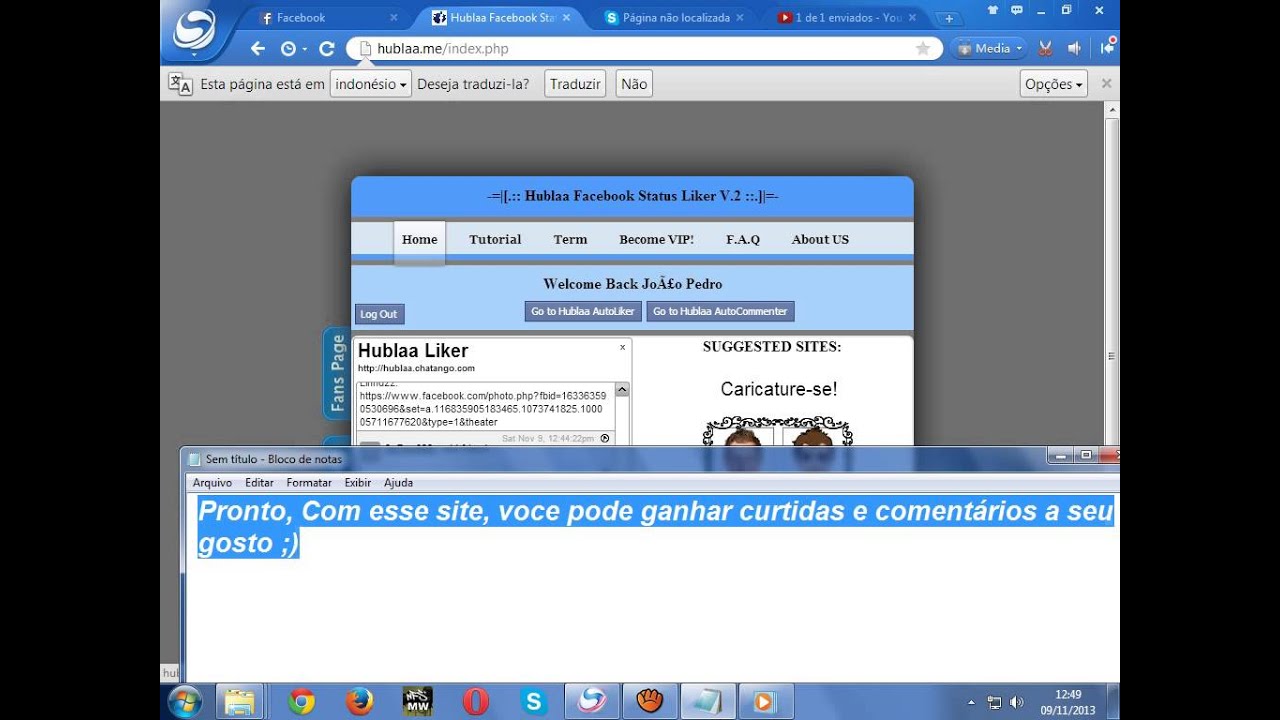Screen dimensions: 1280x720
Task: Open the media player taskbar icon
Action: pos(765,702)
